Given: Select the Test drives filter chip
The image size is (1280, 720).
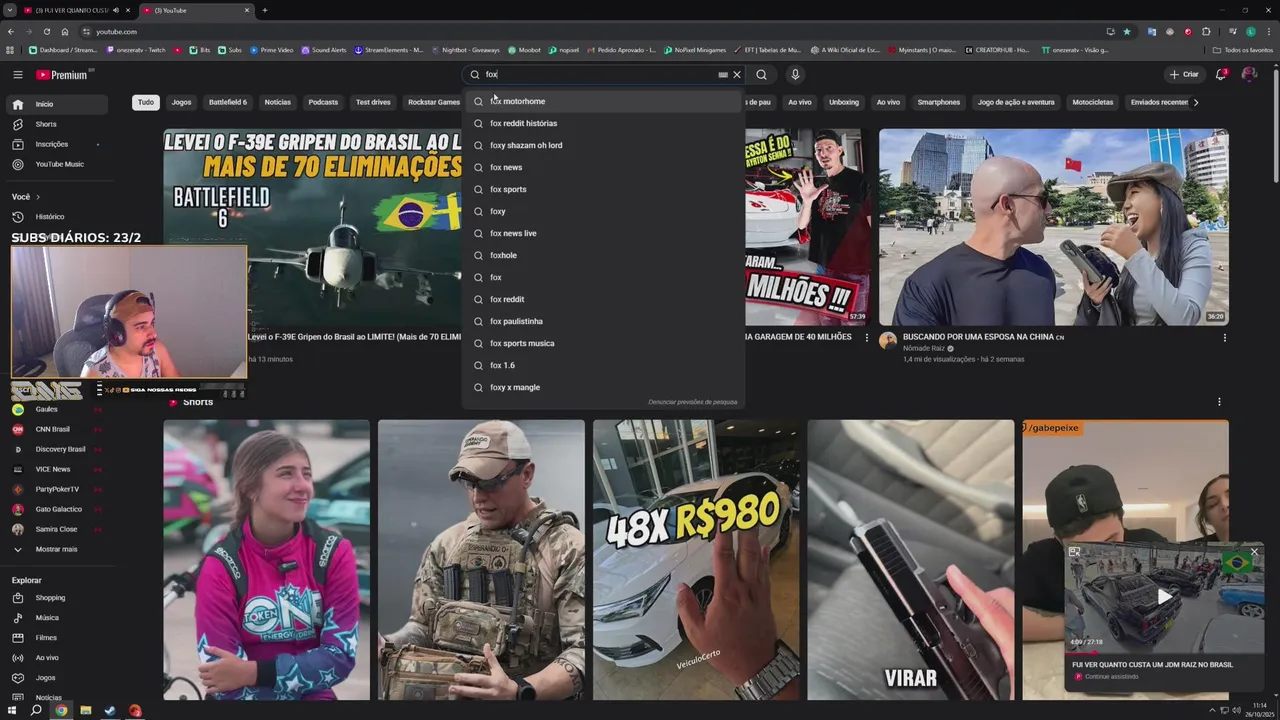Looking at the screenshot, I should tap(373, 102).
